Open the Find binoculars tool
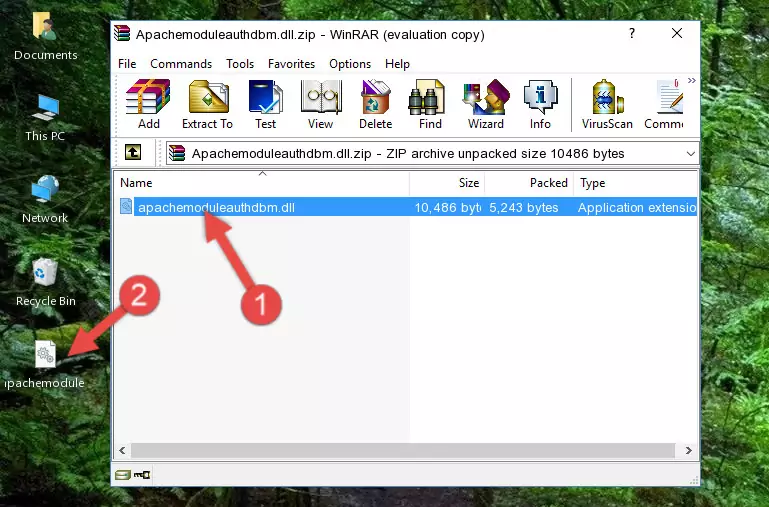The width and height of the screenshot is (769, 507). [430, 104]
